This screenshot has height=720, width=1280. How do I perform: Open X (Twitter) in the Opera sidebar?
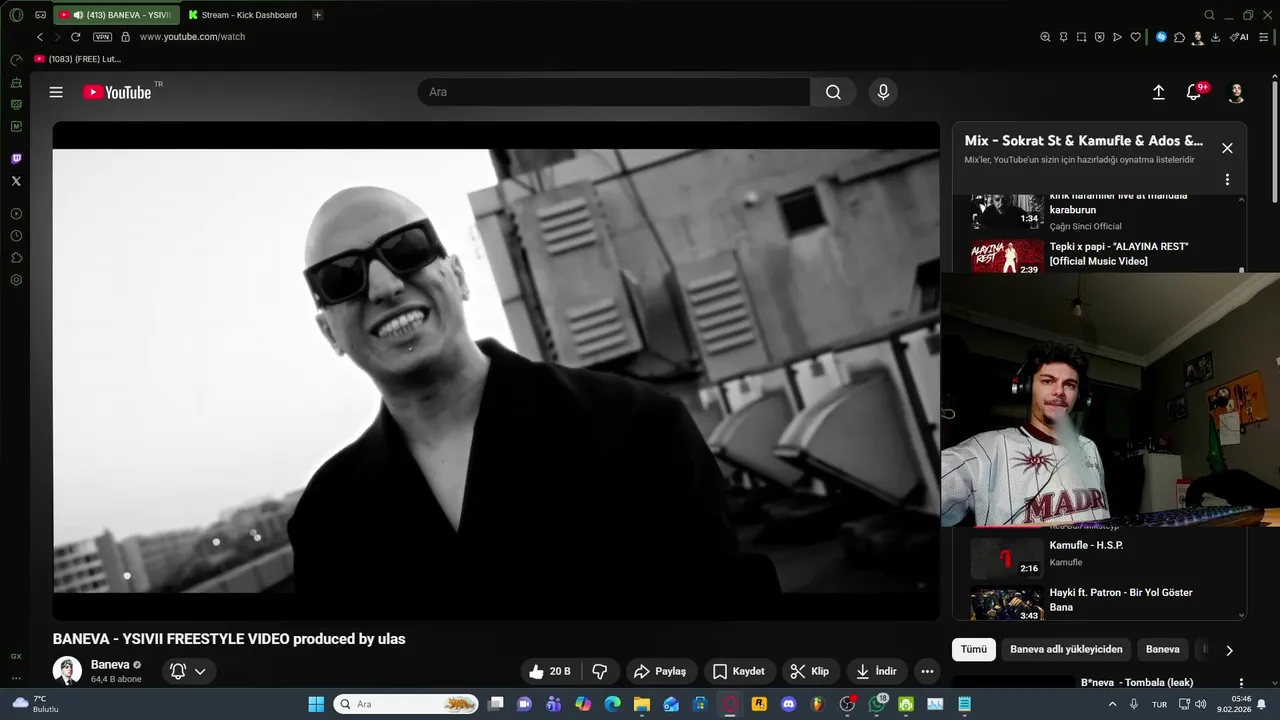[16, 181]
